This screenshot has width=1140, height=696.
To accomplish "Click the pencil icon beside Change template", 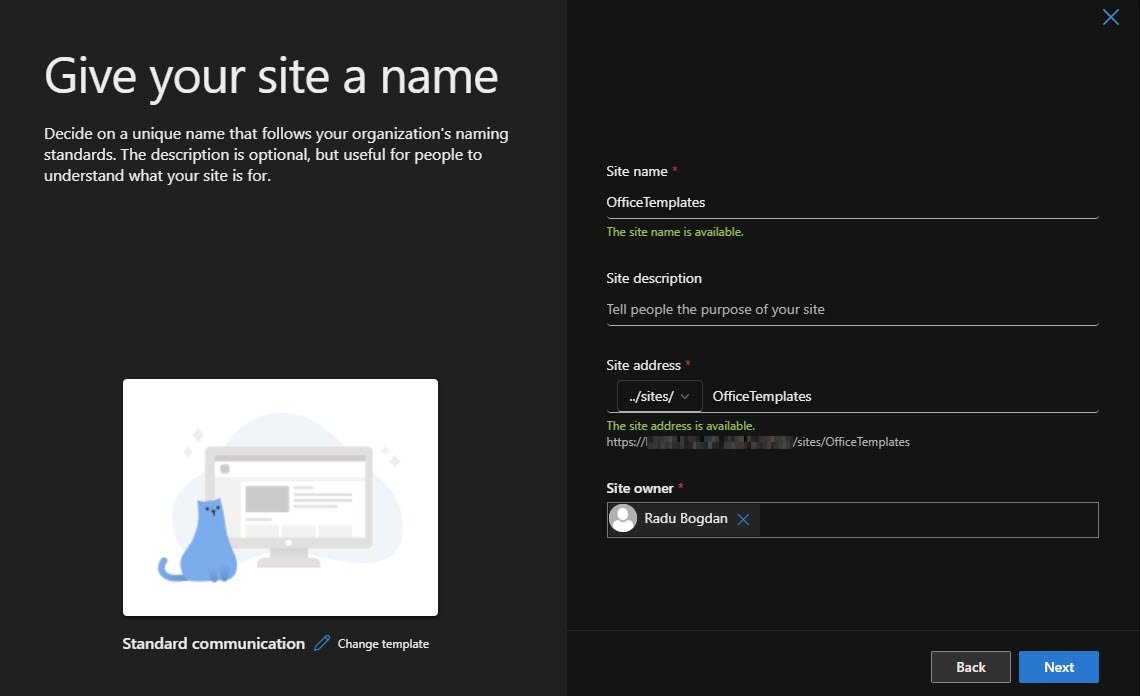I will pyautogui.click(x=322, y=643).
